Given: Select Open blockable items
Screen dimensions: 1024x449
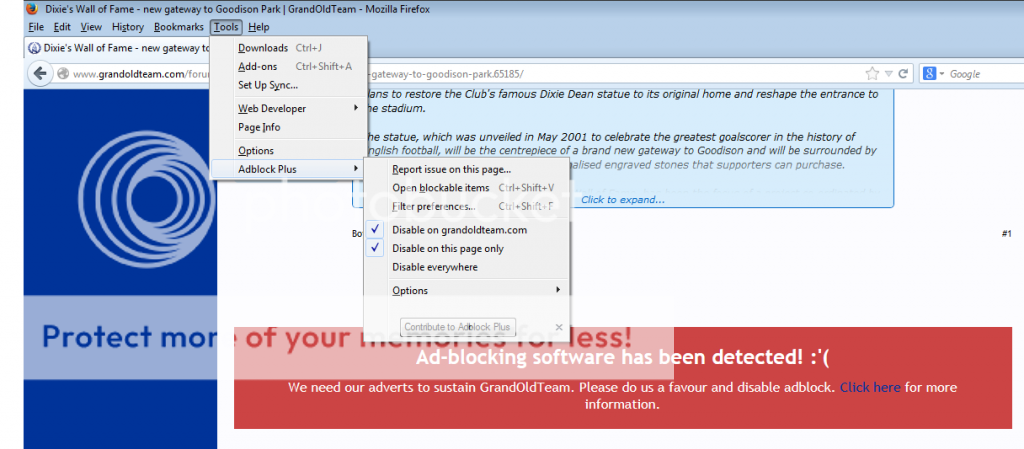Looking at the screenshot, I should point(466,188).
